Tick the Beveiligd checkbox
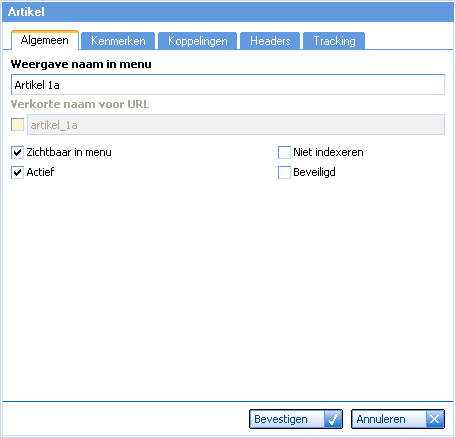This screenshot has width=456, height=438. click(284, 172)
